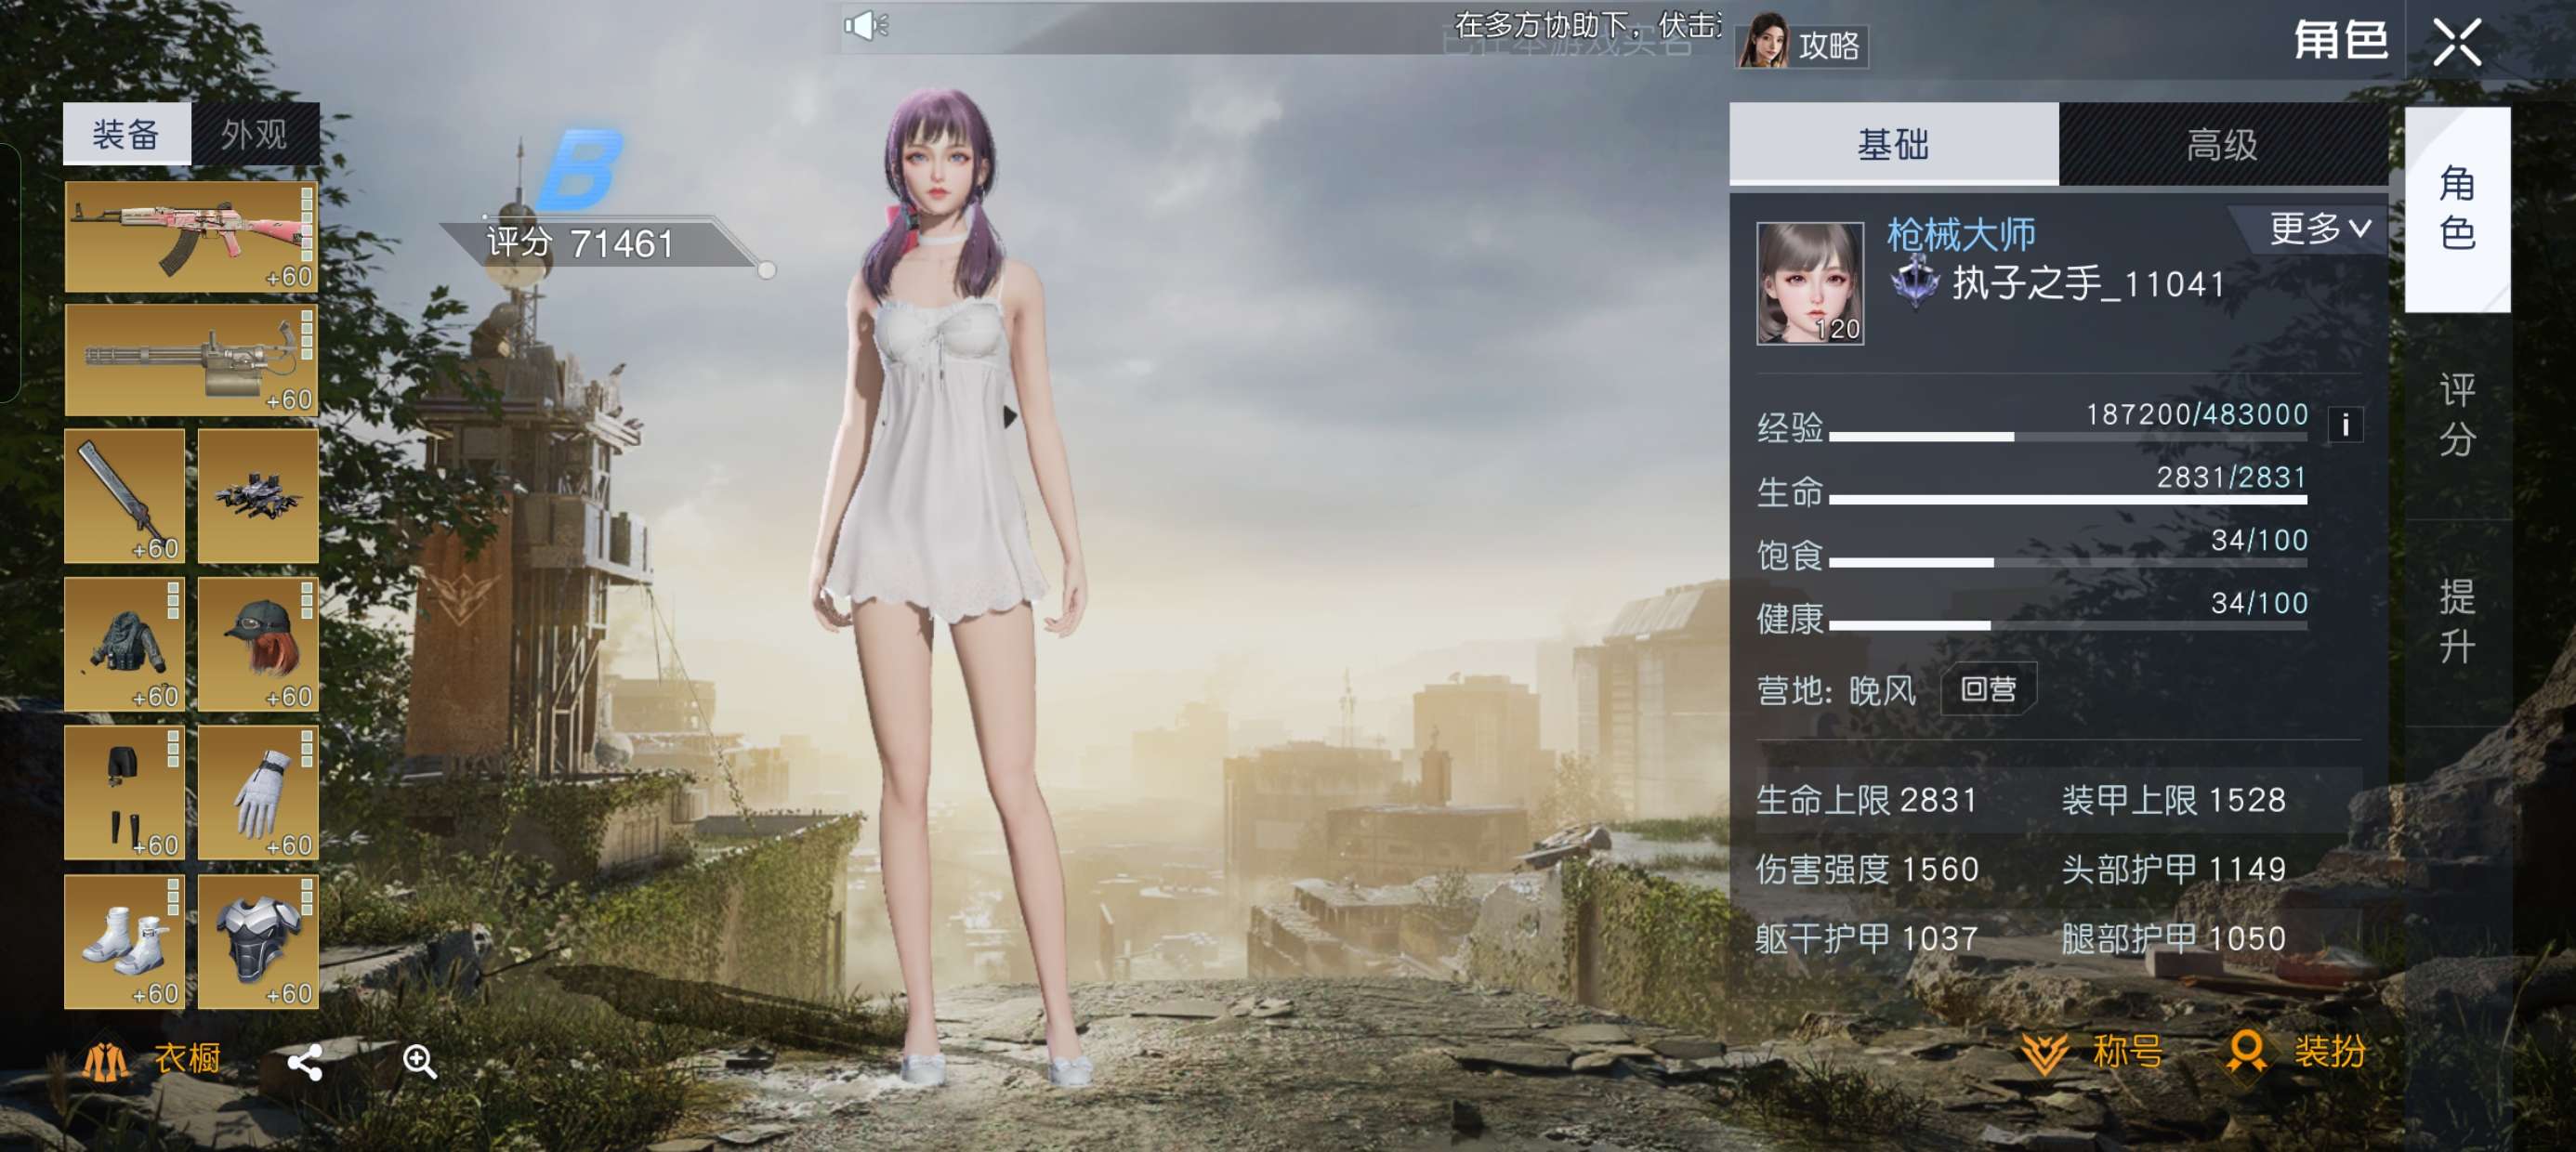Viewport: 2576px width, 1152px height.
Task: Open the black shorts leg slot
Action: tap(124, 793)
